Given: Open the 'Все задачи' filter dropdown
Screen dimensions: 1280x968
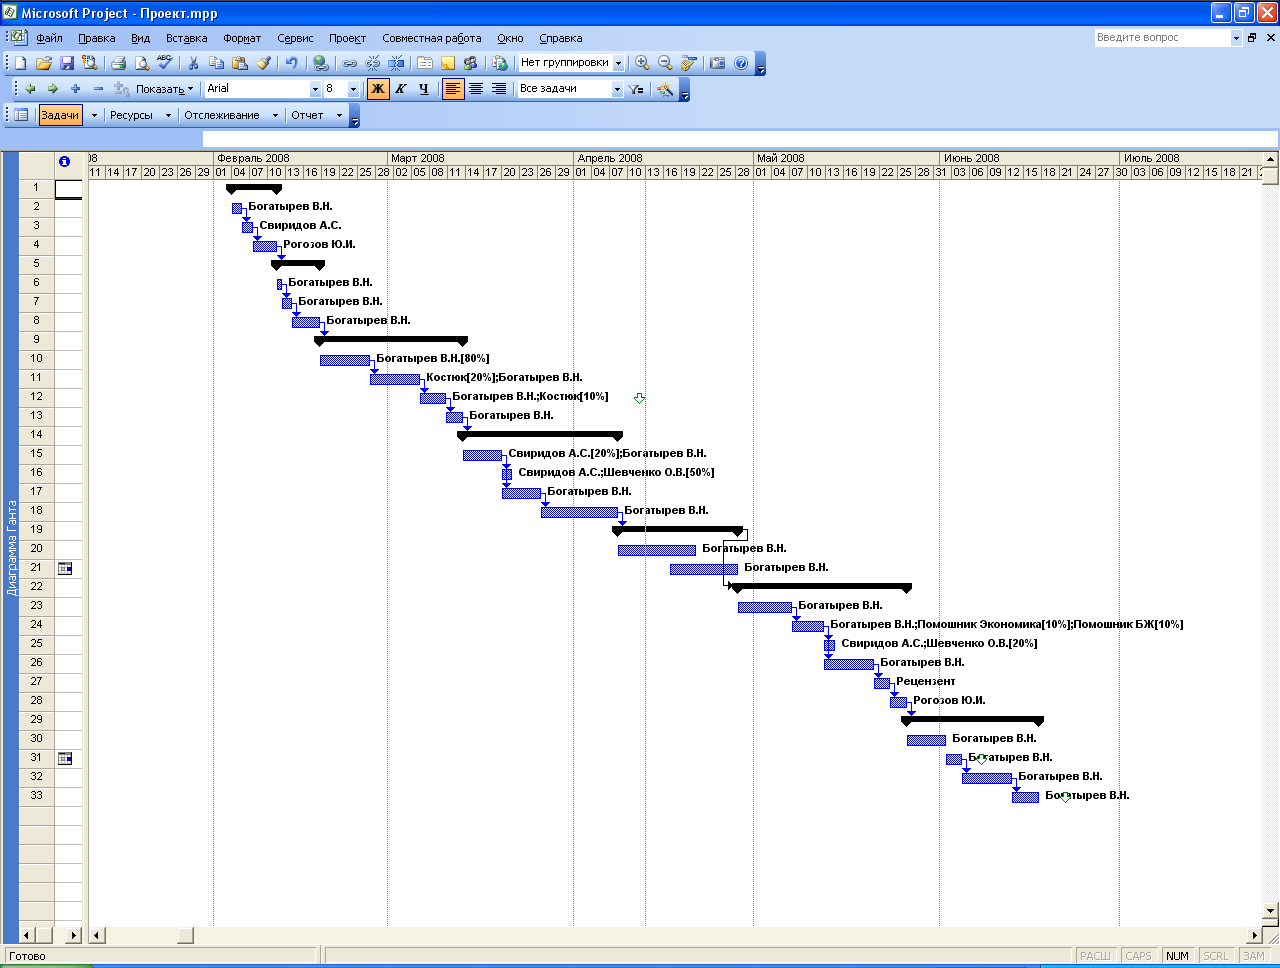Looking at the screenshot, I should point(617,89).
